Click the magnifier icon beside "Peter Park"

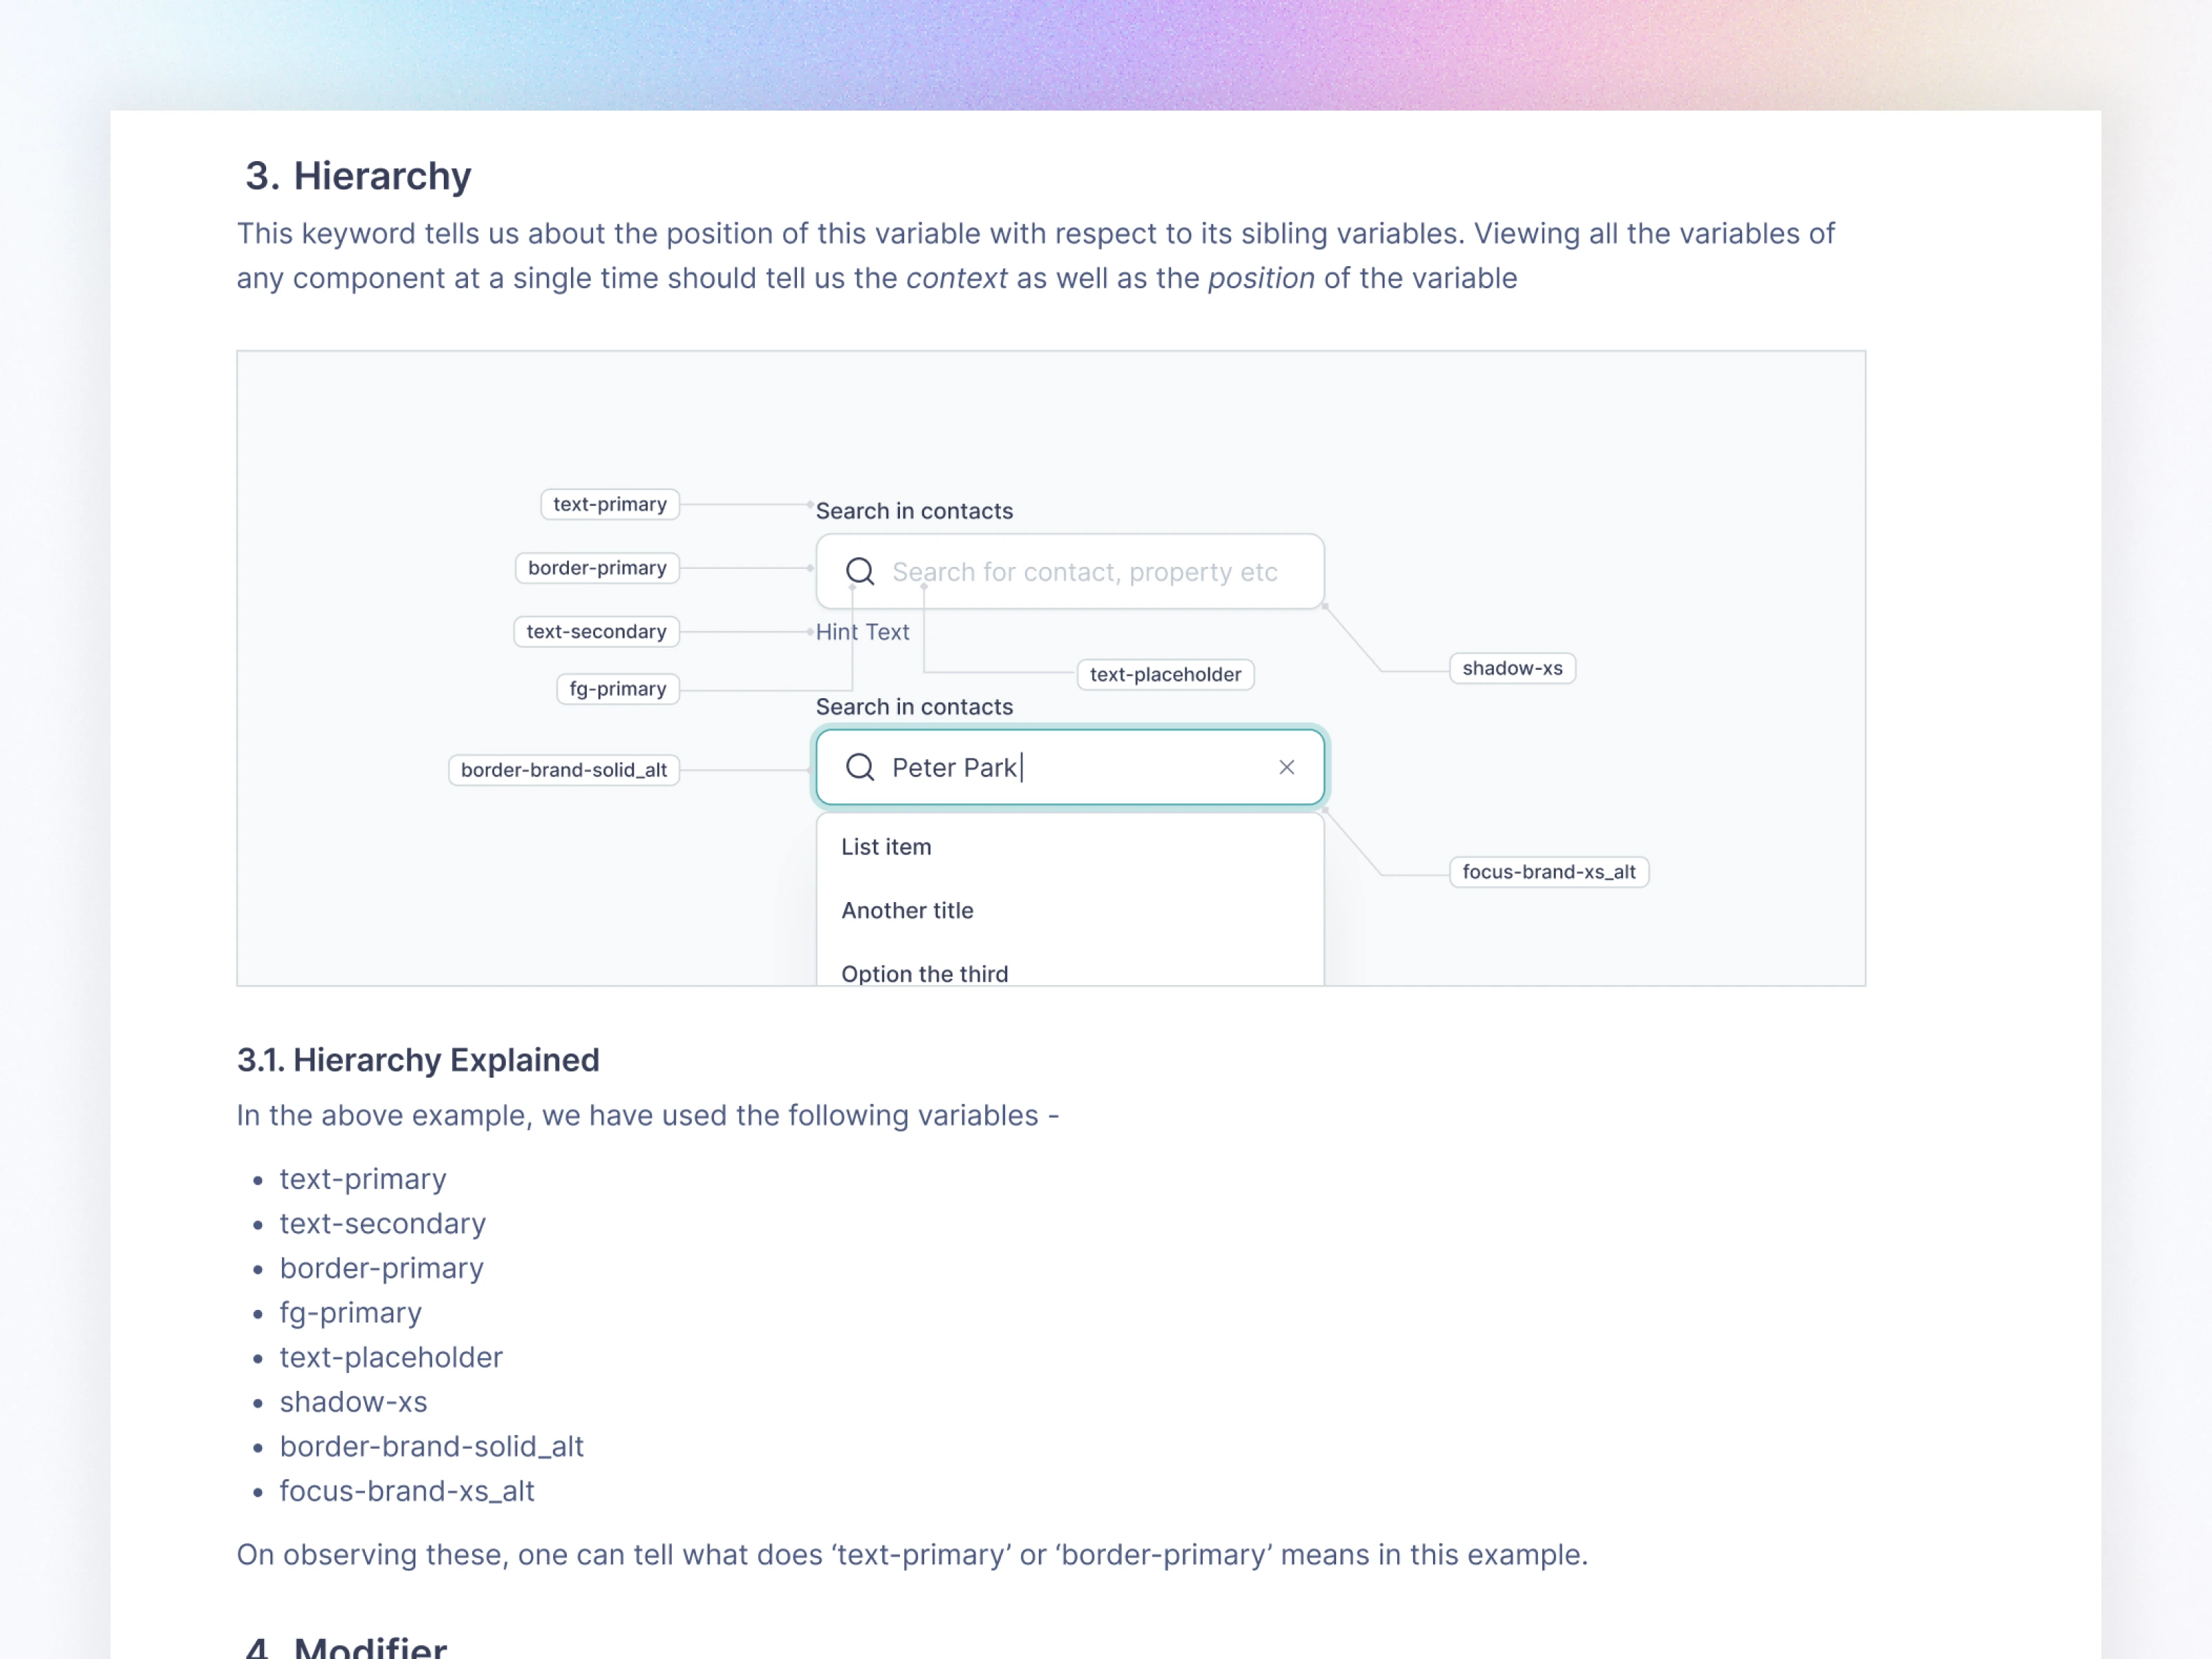pyautogui.click(x=860, y=767)
